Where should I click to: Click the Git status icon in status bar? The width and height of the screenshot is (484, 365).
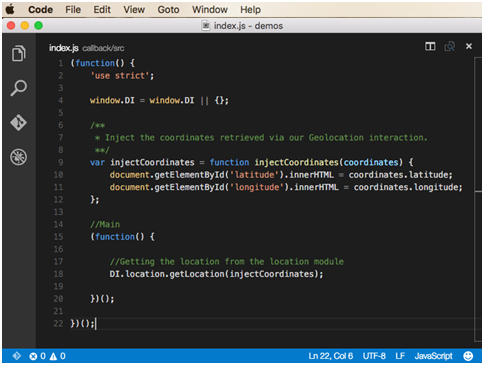coord(17,356)
